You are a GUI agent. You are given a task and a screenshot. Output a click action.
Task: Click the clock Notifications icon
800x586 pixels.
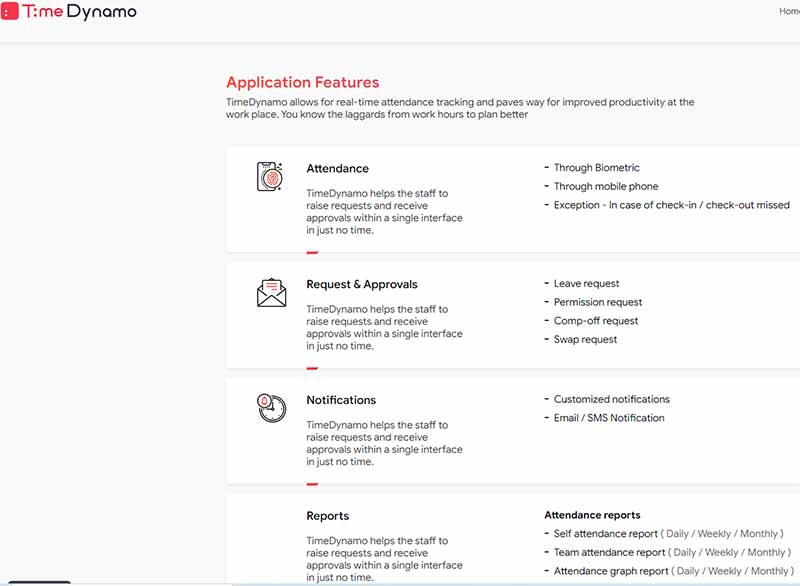[270, 407]
